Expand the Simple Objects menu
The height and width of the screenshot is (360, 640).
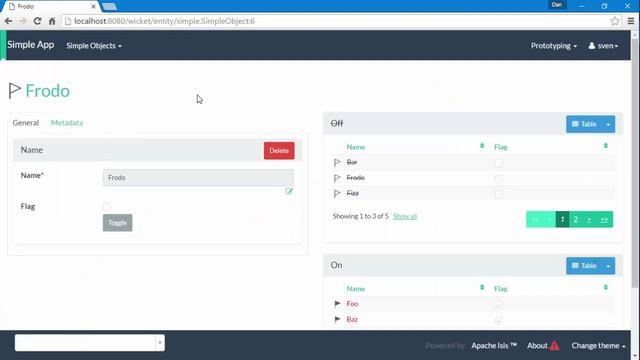tap(94, 46)
